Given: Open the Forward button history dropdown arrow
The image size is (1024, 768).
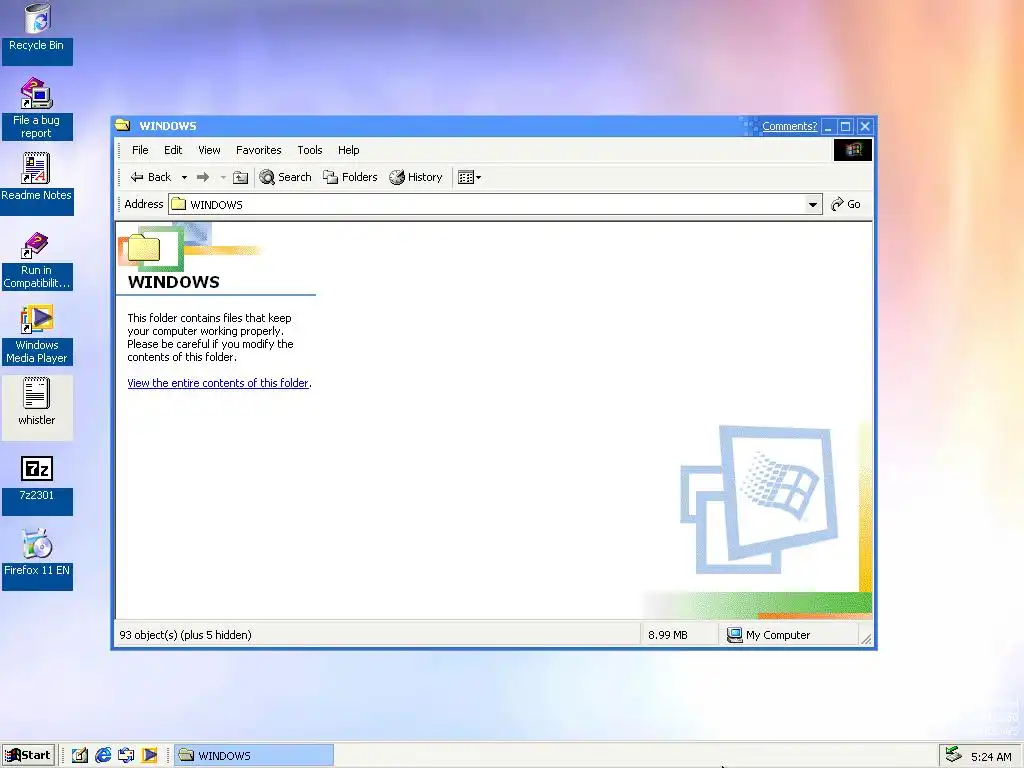Looking at the screenshot, I should (x=223, y=177).
